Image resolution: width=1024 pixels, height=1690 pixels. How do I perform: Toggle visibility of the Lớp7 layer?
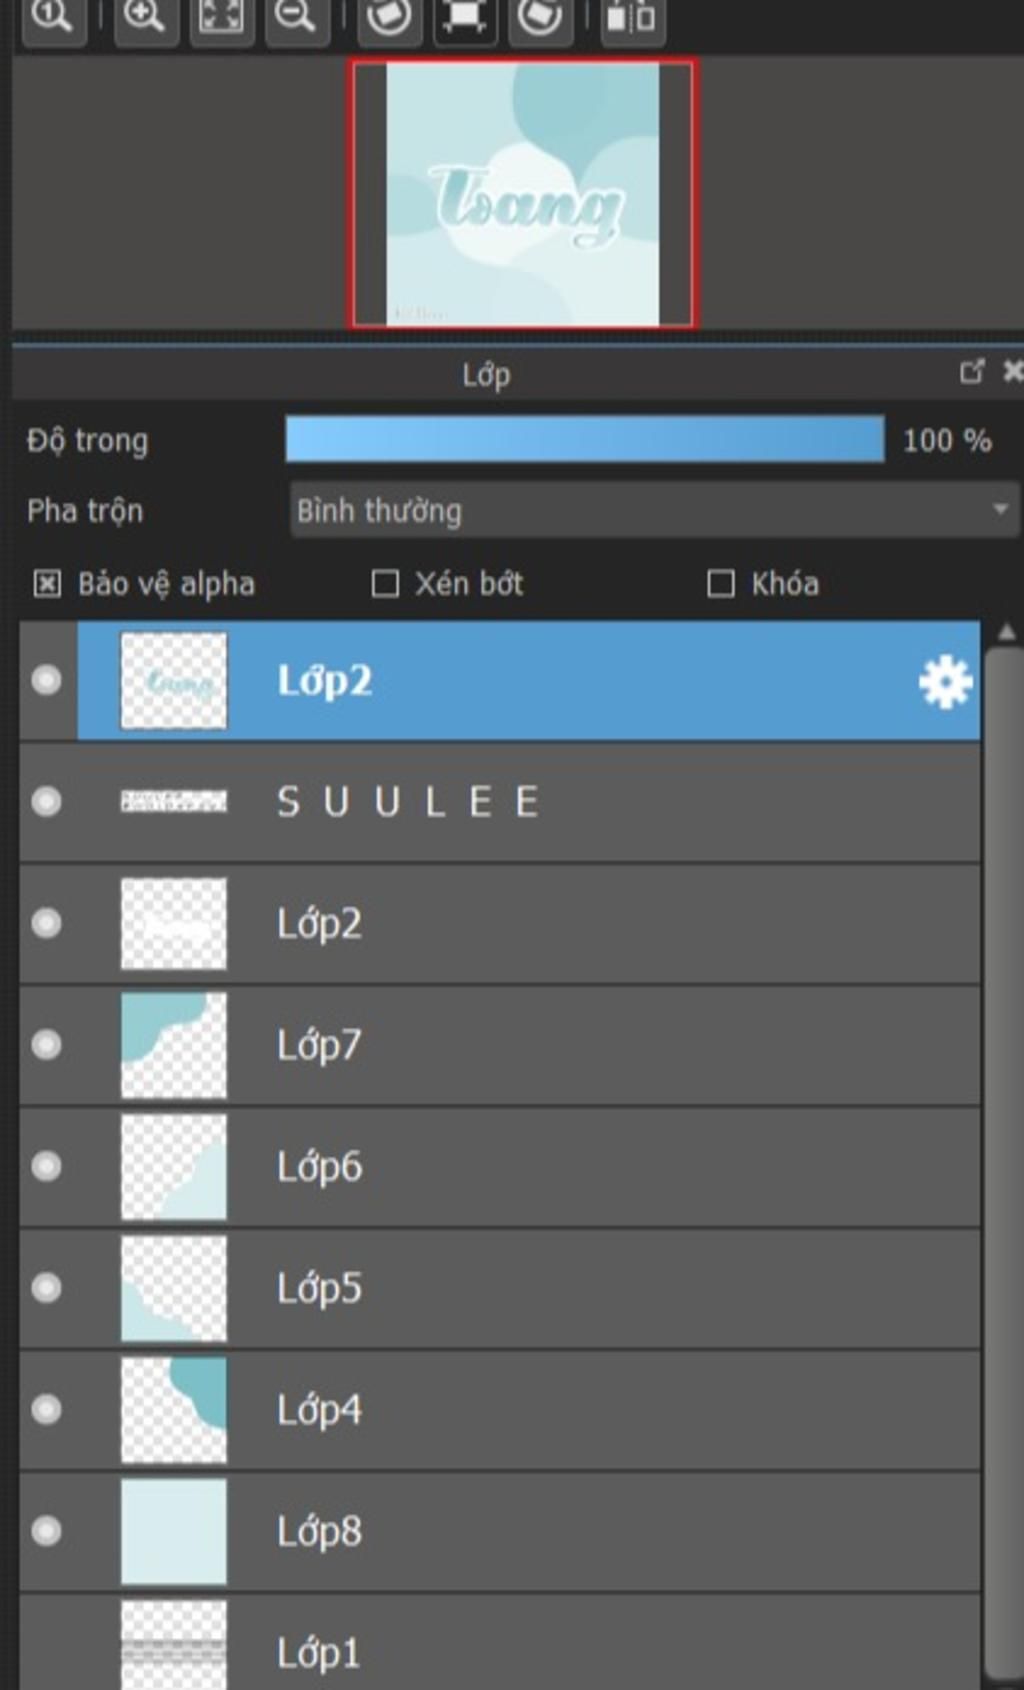[x=46, y=1045]
